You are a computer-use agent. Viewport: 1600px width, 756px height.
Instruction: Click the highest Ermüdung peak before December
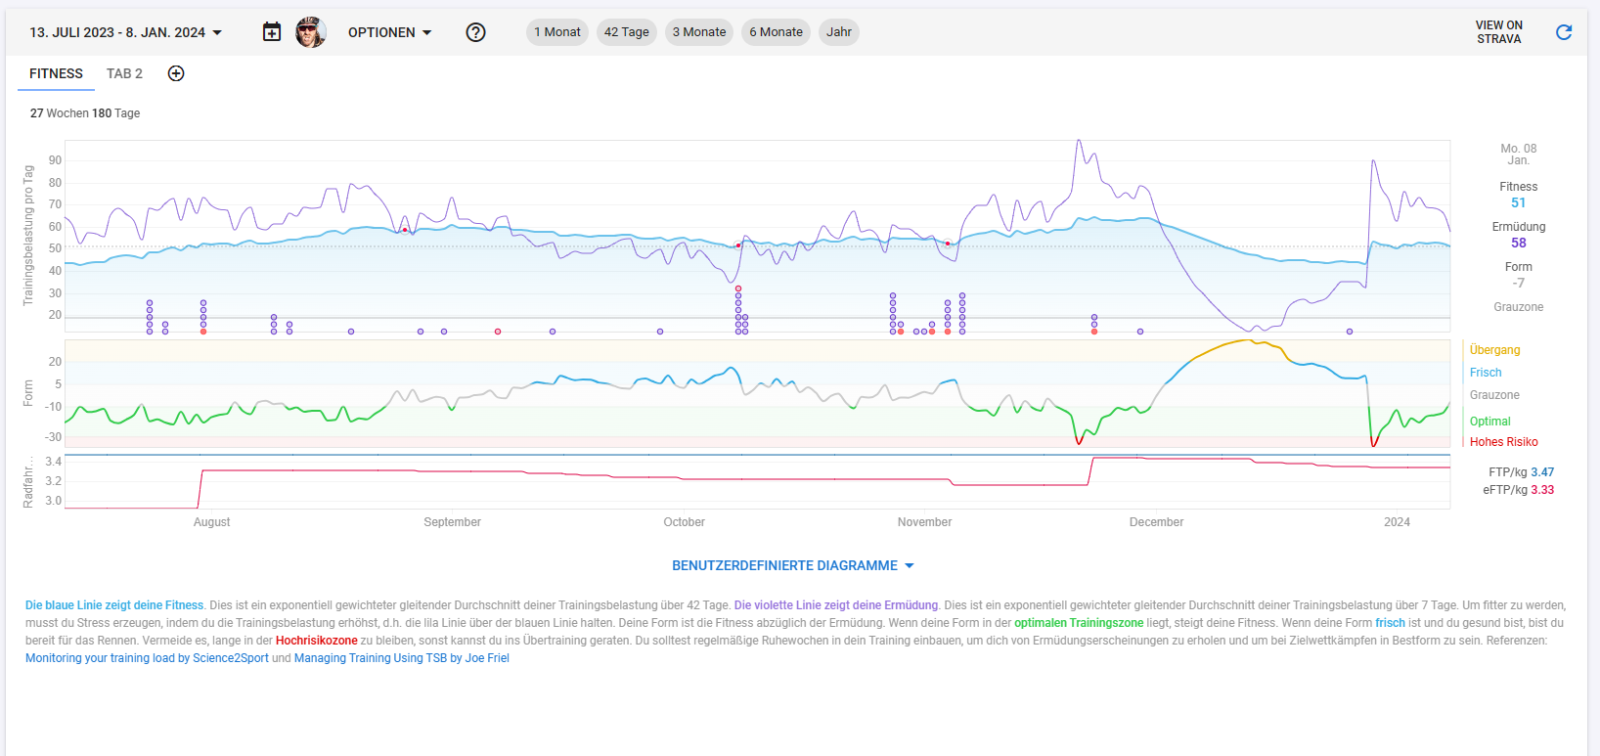pyautogui.click(x=1078, y=141)
